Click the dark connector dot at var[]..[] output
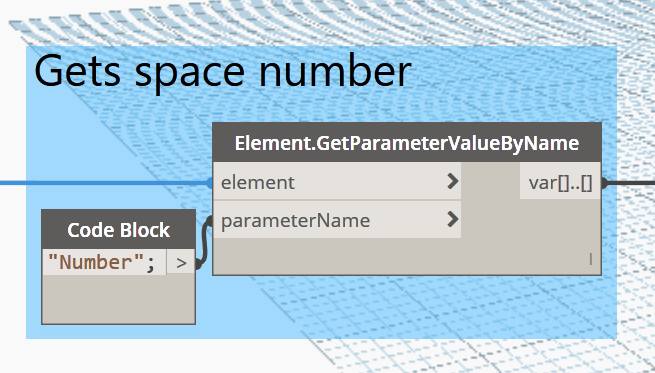This screenshot has width=655, height=373. click(604, 183)
